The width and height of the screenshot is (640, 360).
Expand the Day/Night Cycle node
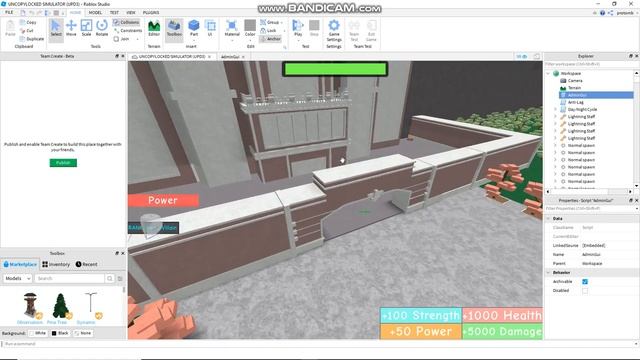pos(555,109)
